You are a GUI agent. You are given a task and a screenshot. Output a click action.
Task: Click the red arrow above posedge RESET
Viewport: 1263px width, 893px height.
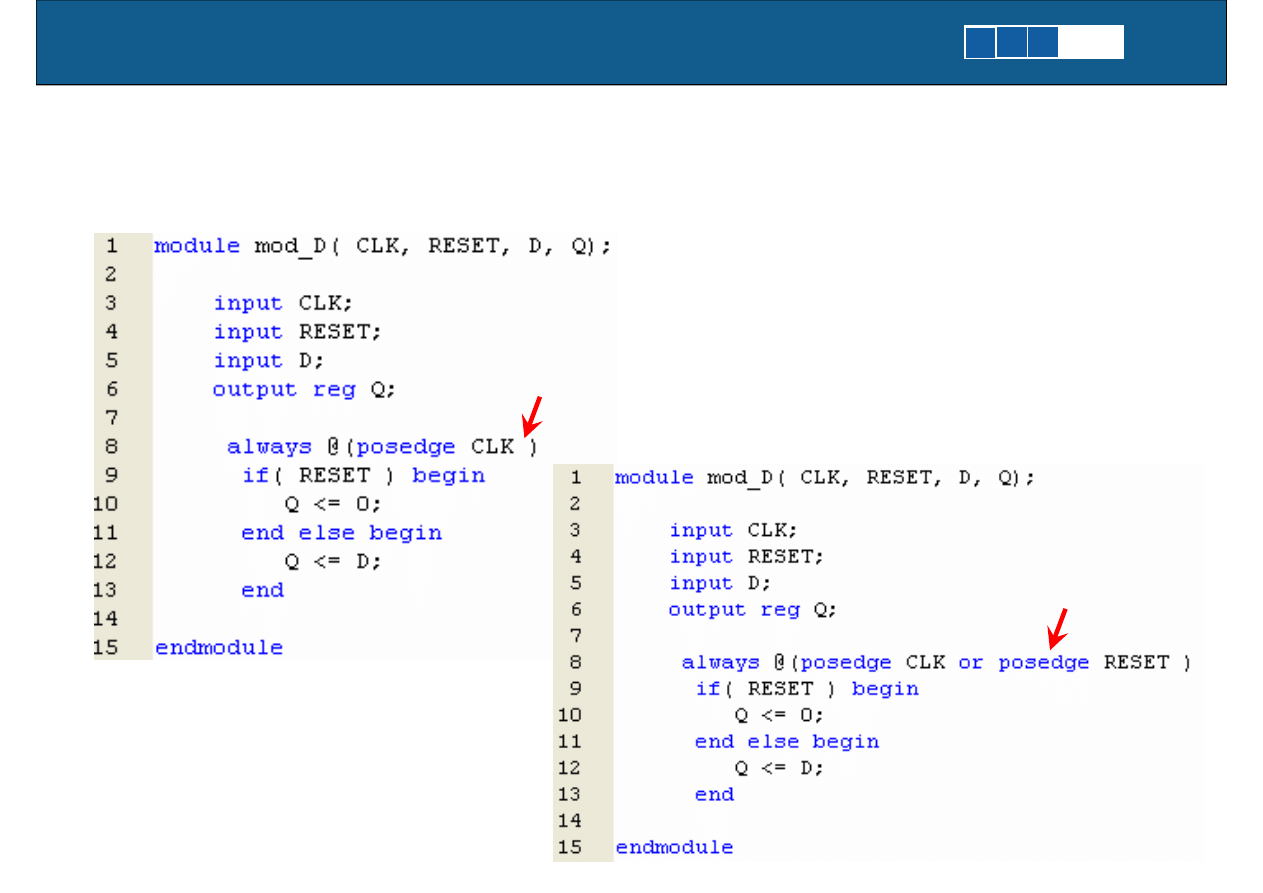pyautogui.click(x=1058, y=627)
